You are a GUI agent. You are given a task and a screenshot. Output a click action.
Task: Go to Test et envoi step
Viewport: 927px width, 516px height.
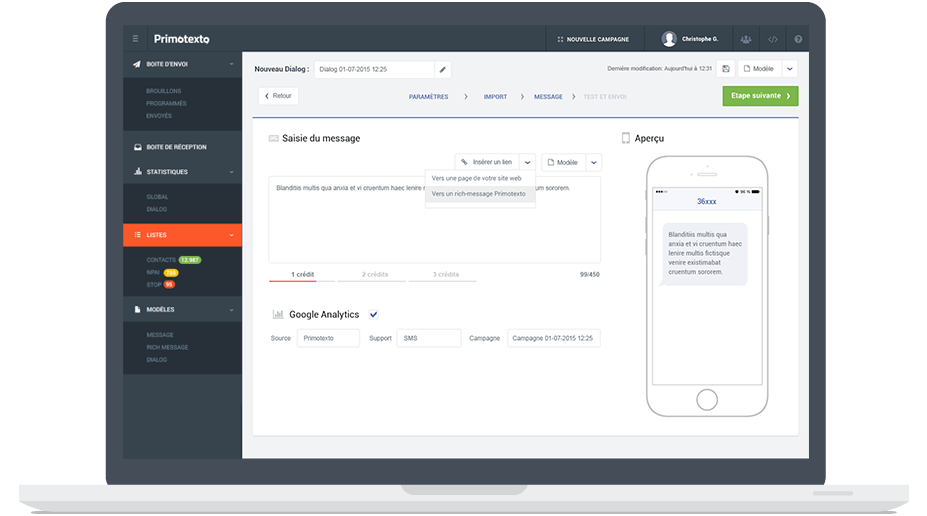click(605, 97)
